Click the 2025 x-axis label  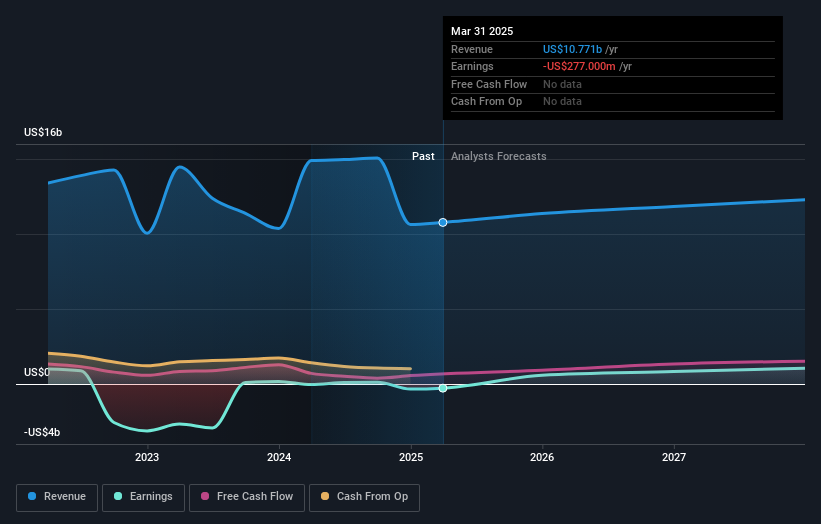tap(411, 458)
